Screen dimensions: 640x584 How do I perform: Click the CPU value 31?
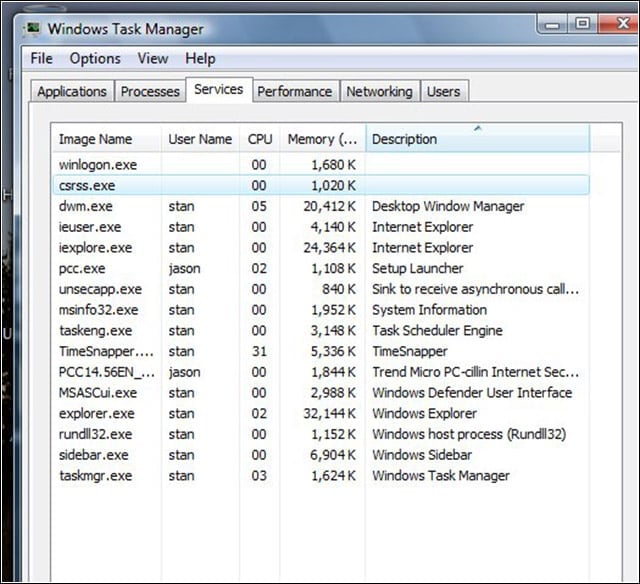259,351
